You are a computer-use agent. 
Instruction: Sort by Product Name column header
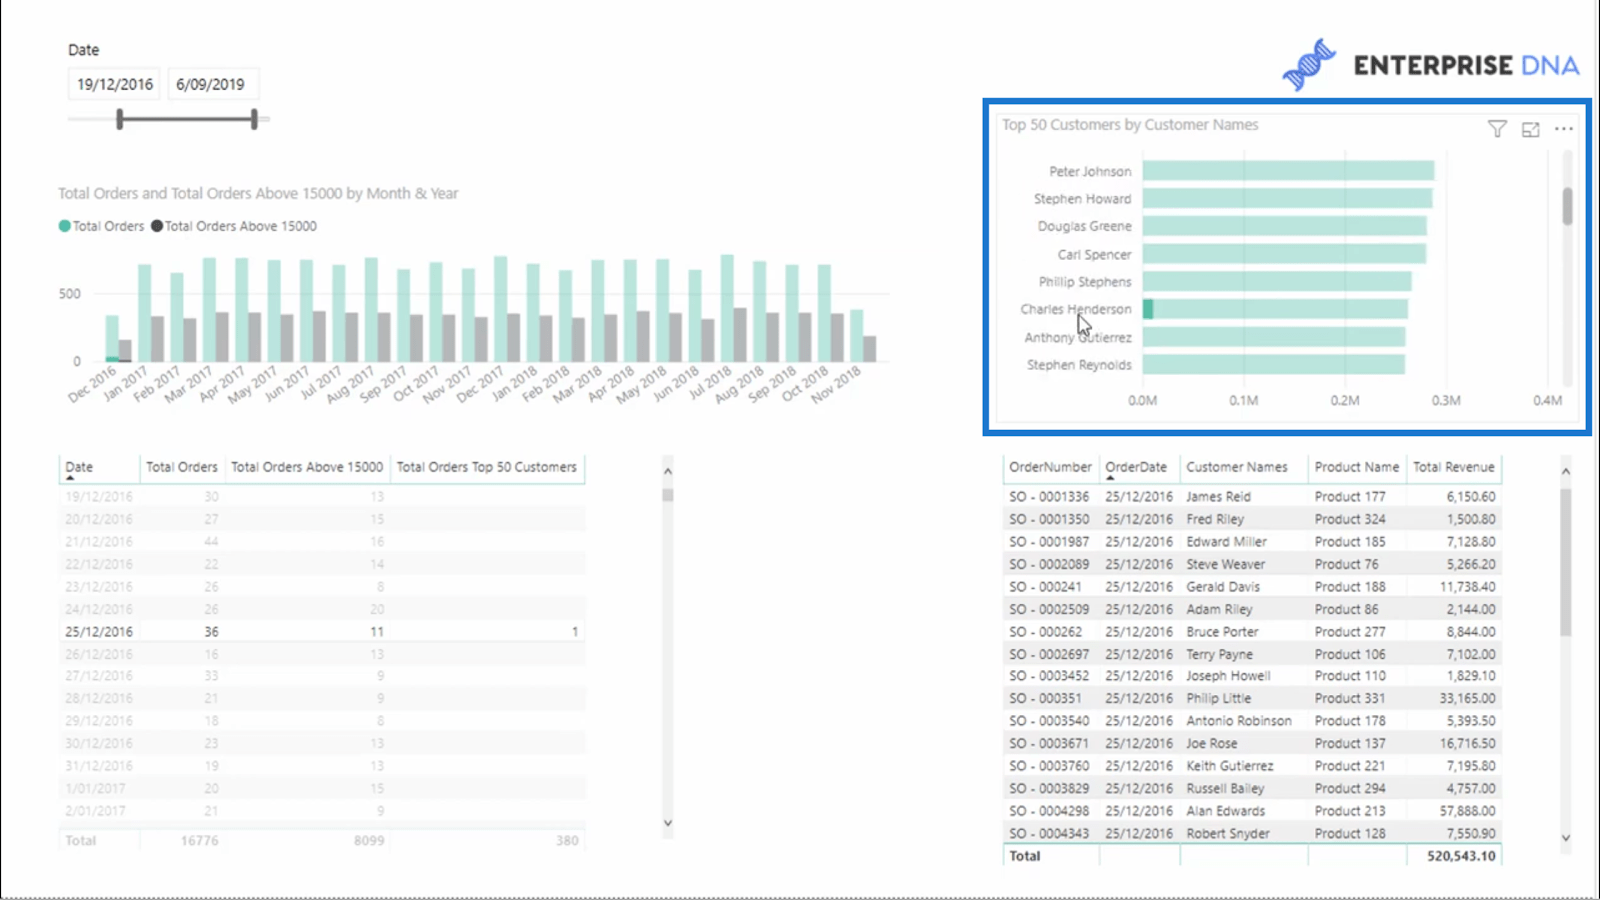pyautogui.click(x=1357, y=467)
